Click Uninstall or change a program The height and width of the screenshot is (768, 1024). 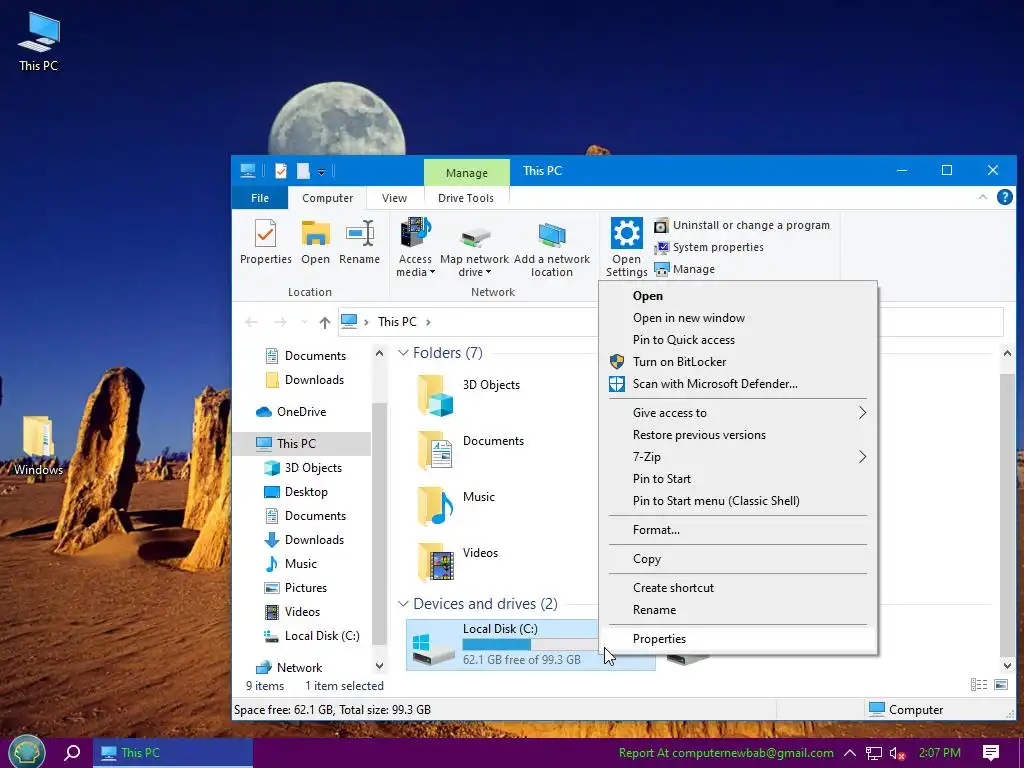(742, 225)
